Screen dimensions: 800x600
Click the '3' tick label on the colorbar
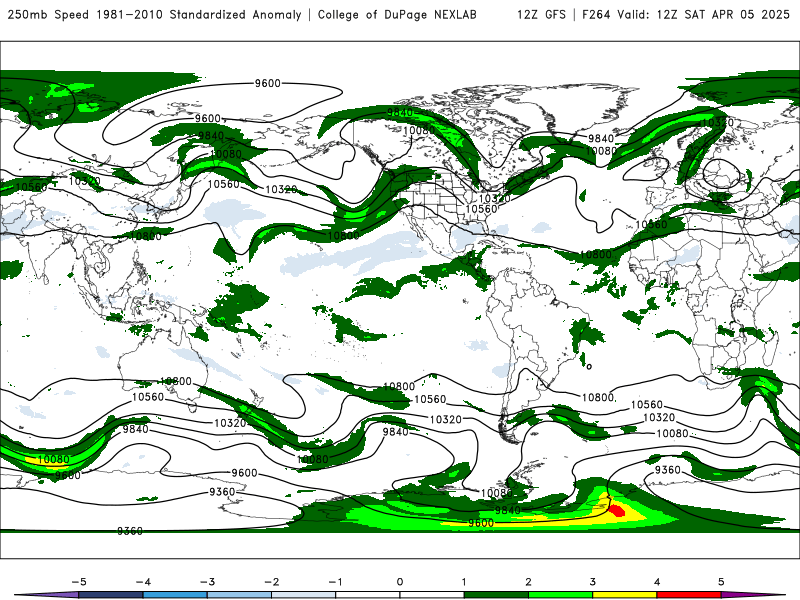[592, 582]
